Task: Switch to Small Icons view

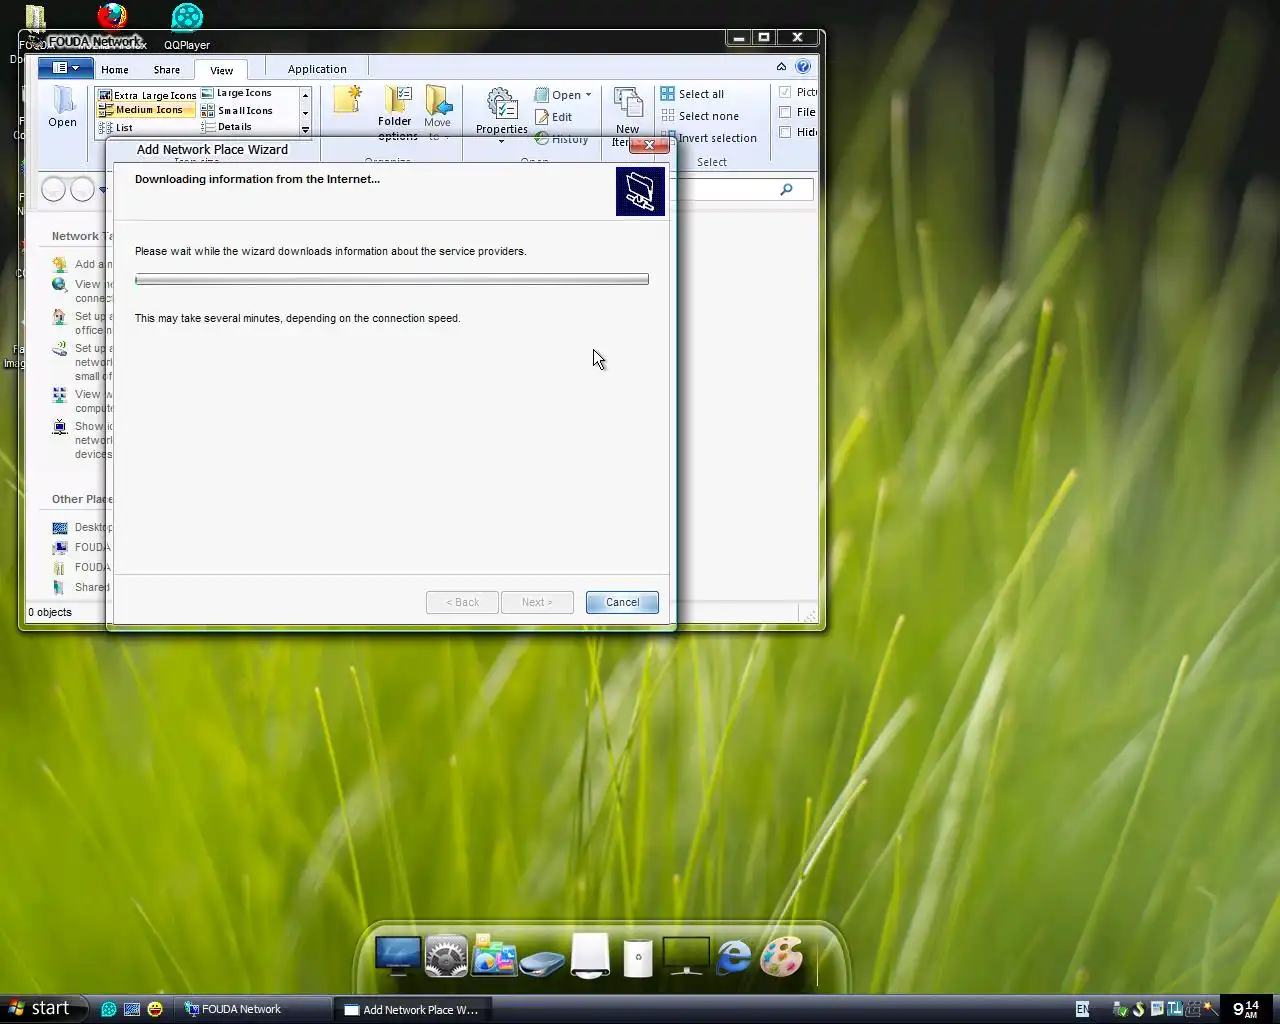Action: (x=237, y=111)
